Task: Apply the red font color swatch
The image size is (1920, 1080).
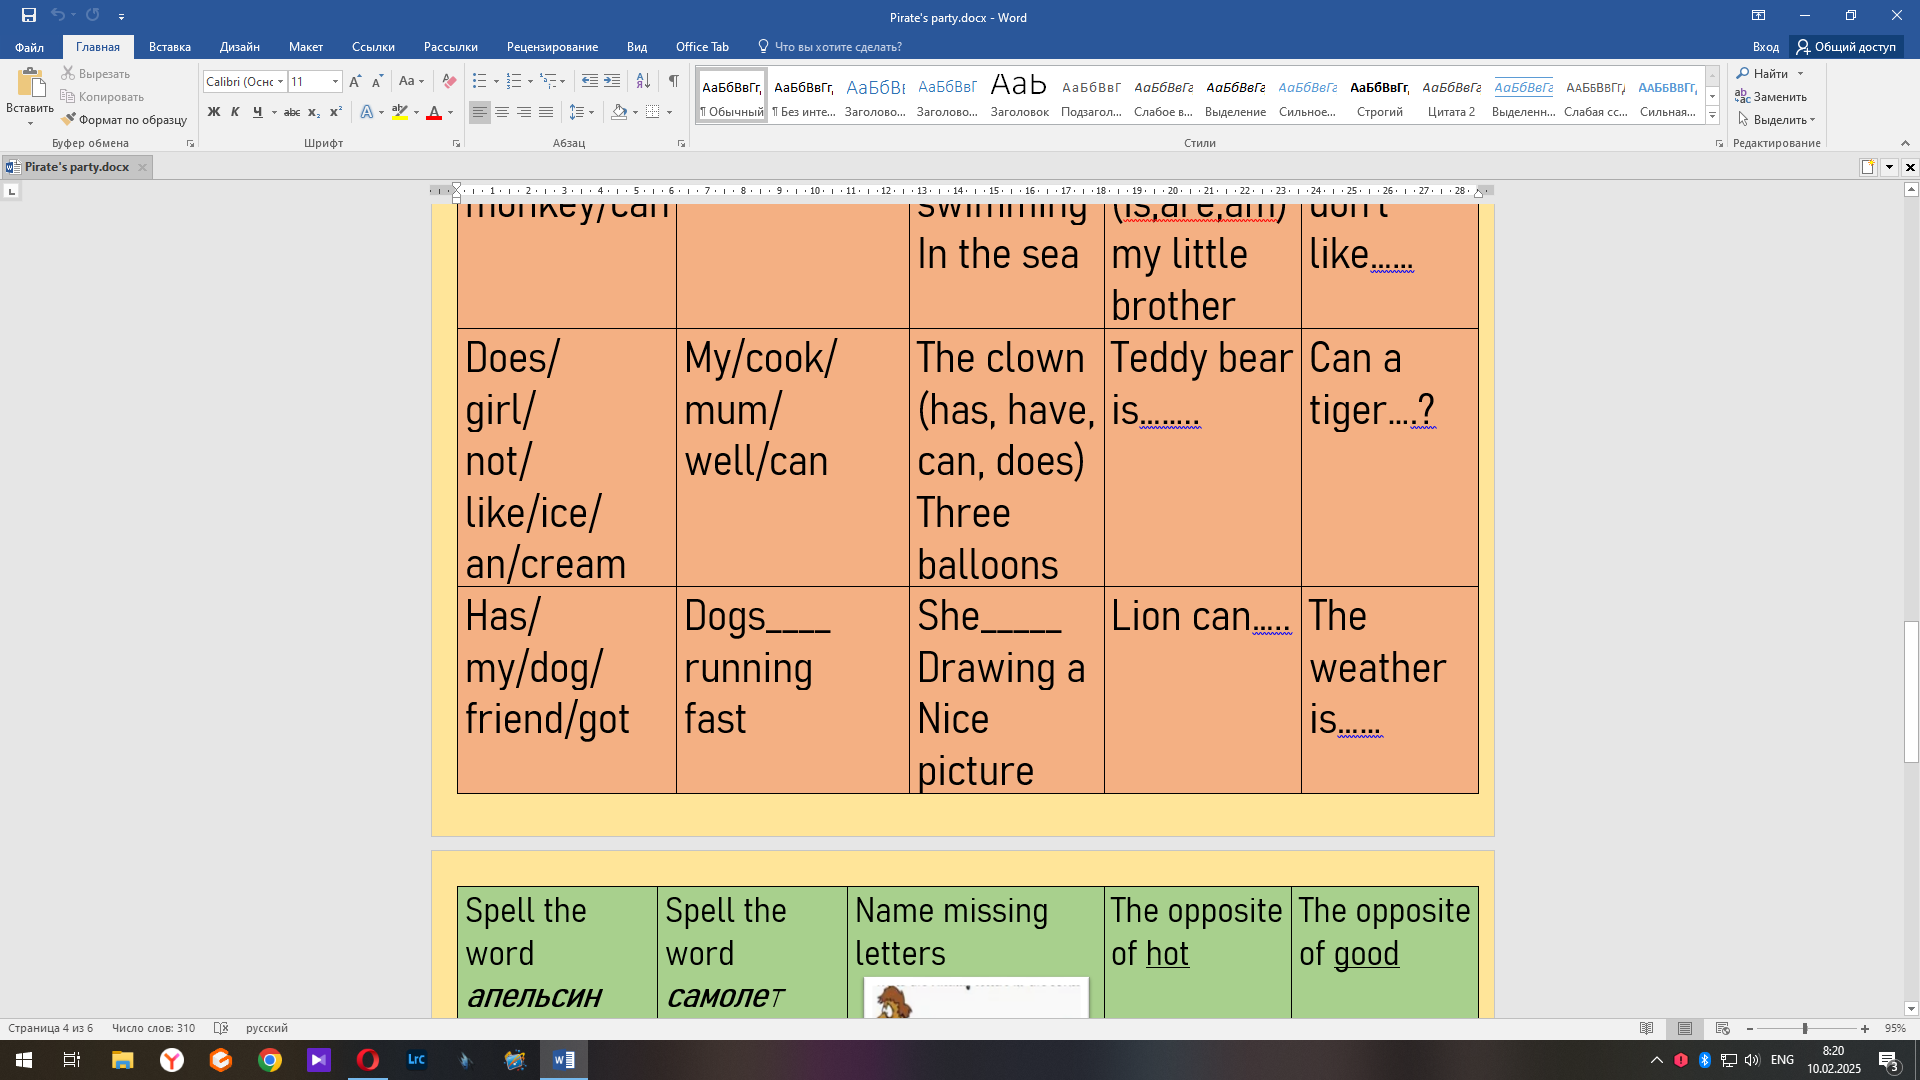Action: (x=434, y=112)
